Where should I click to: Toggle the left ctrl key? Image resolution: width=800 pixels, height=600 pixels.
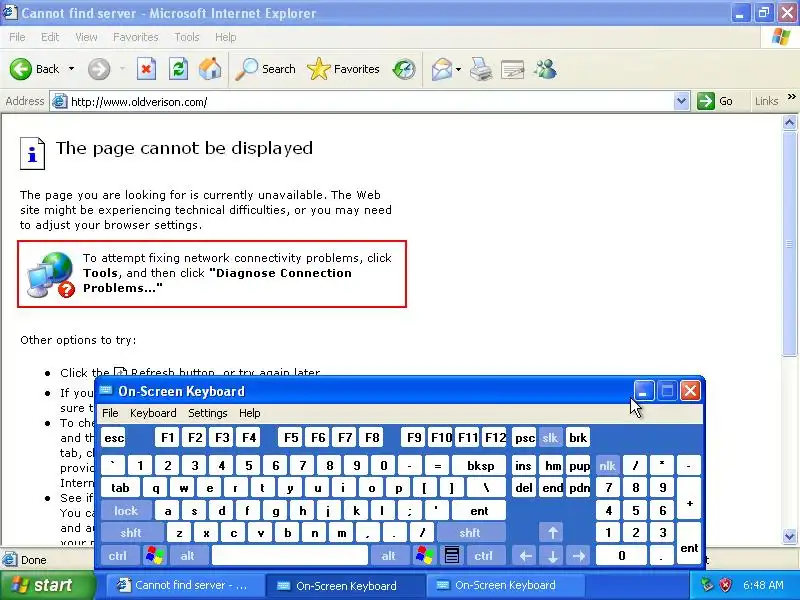[118, 555]
